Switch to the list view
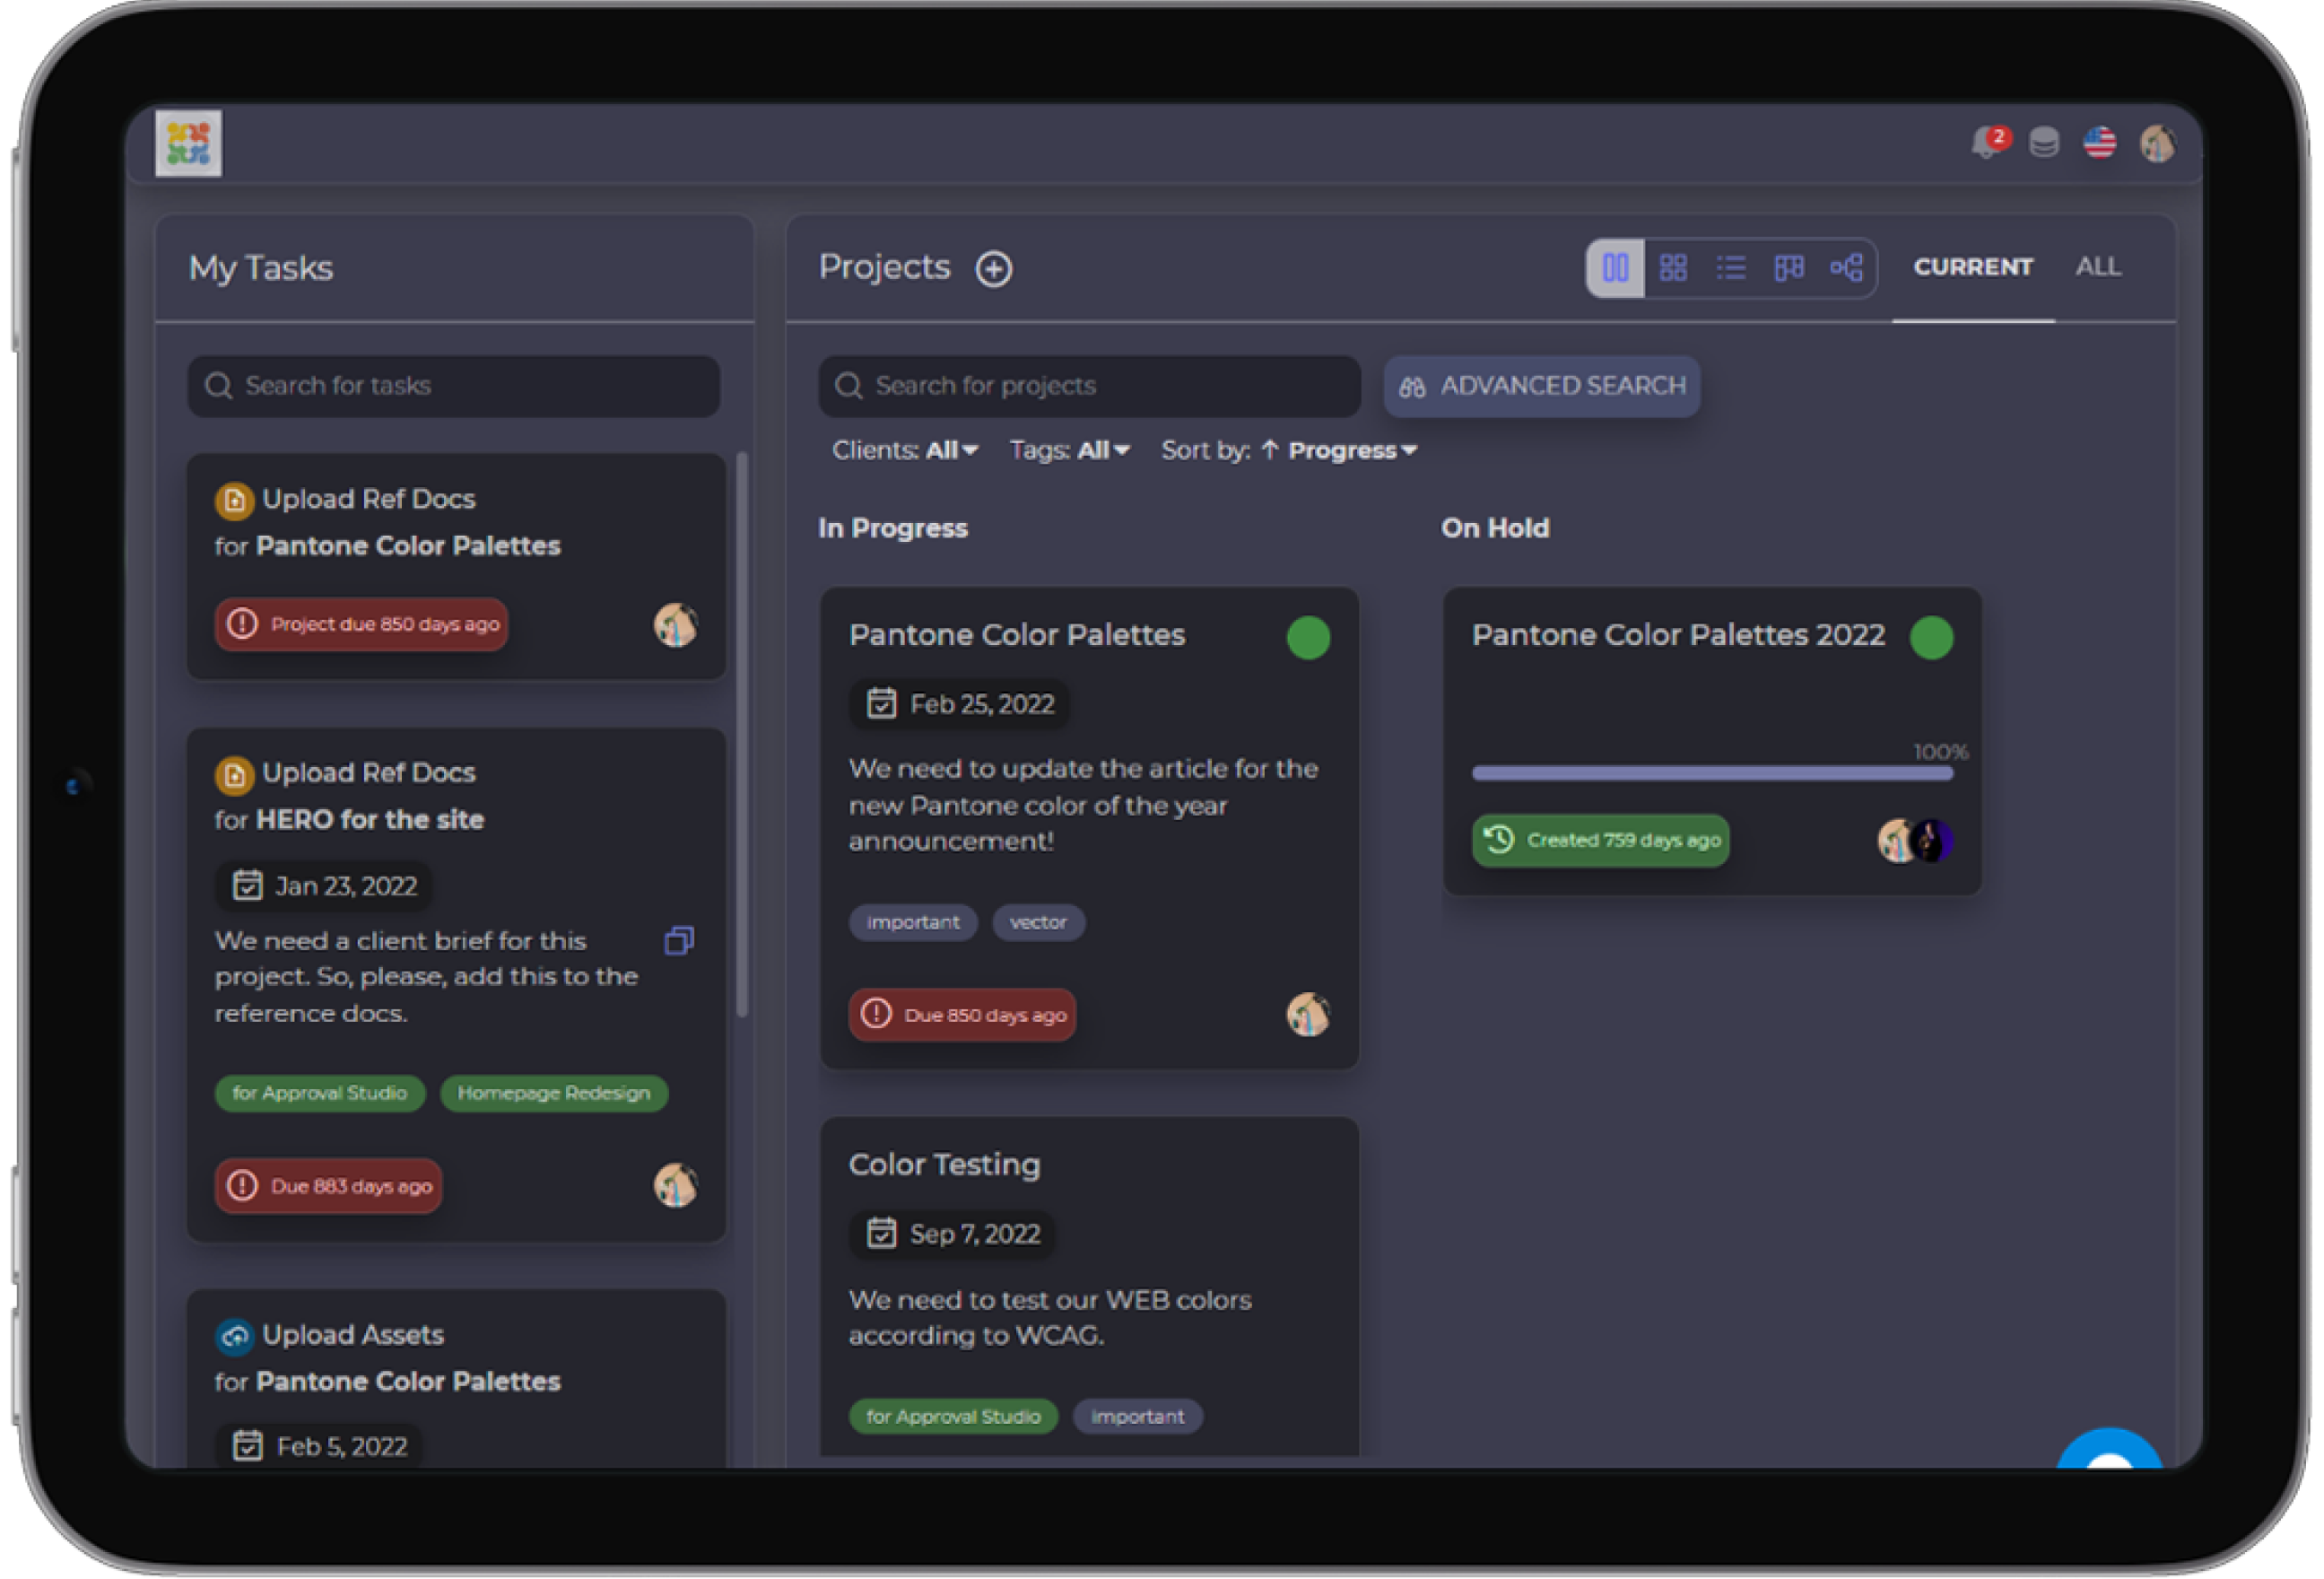 pyautogui.click(x=1731, y=268)
